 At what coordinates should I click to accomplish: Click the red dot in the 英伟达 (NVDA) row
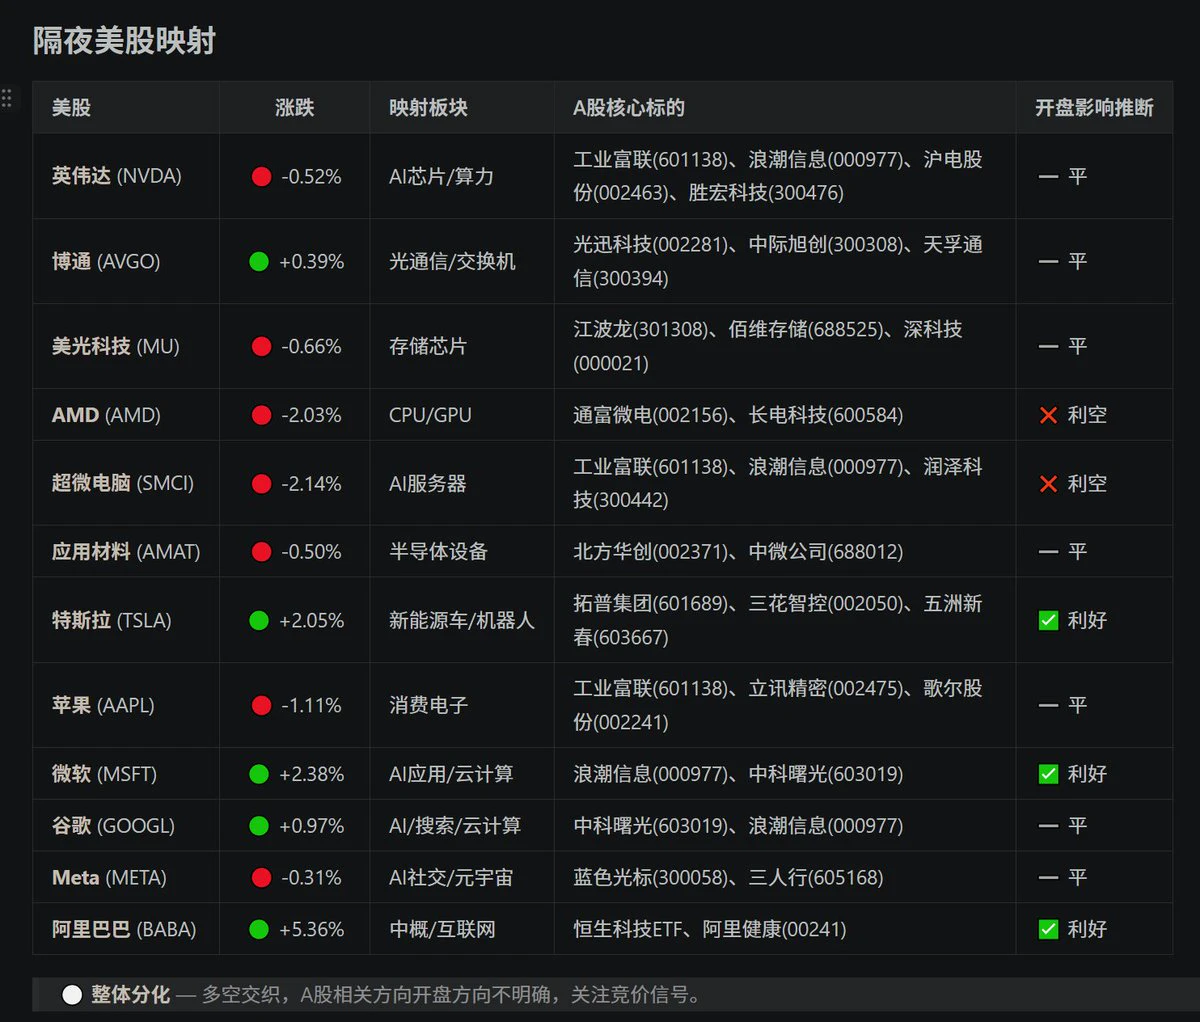(x=262, y=177)
